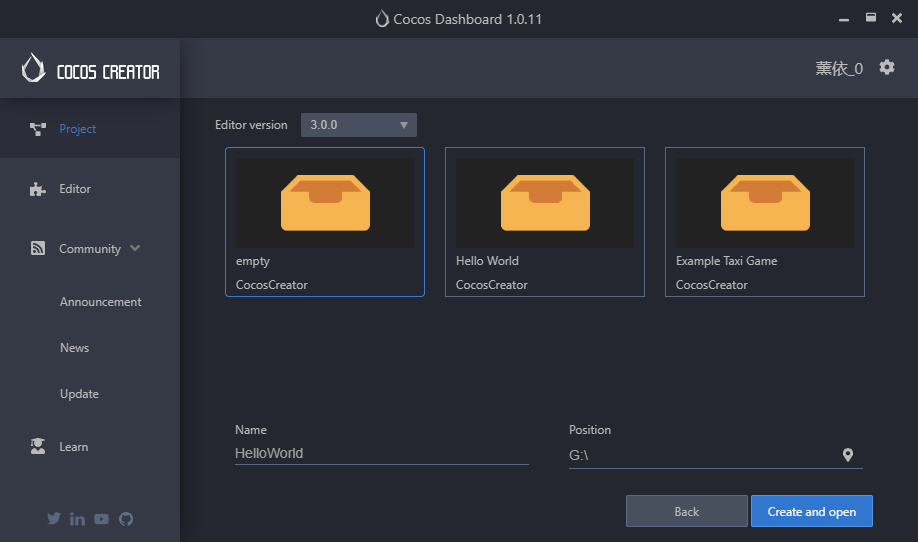Select the Project tab in sidebar
The height and width of the screenshot is (542, 918).
pos(77,129)
